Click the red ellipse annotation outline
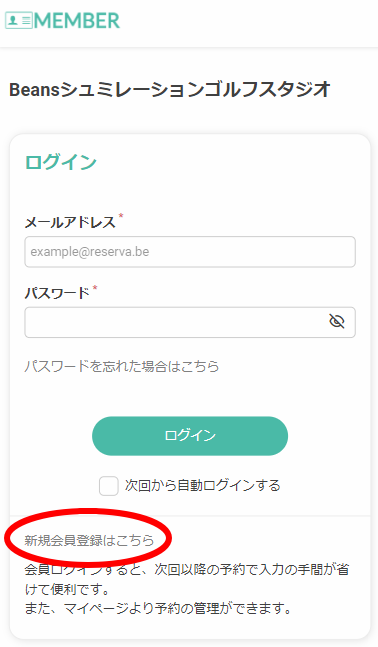Screen dimensions: 378x647 (x=88, y=538)
